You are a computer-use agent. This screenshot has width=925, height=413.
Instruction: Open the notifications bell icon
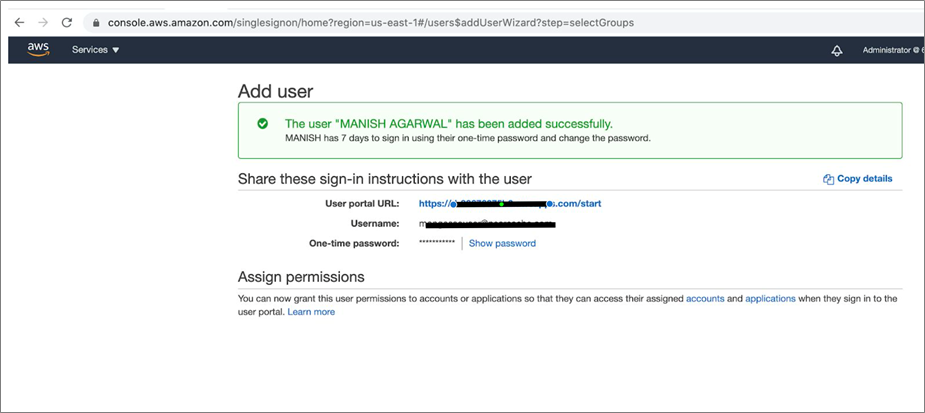pyautogui.click(x=837, y=51)
